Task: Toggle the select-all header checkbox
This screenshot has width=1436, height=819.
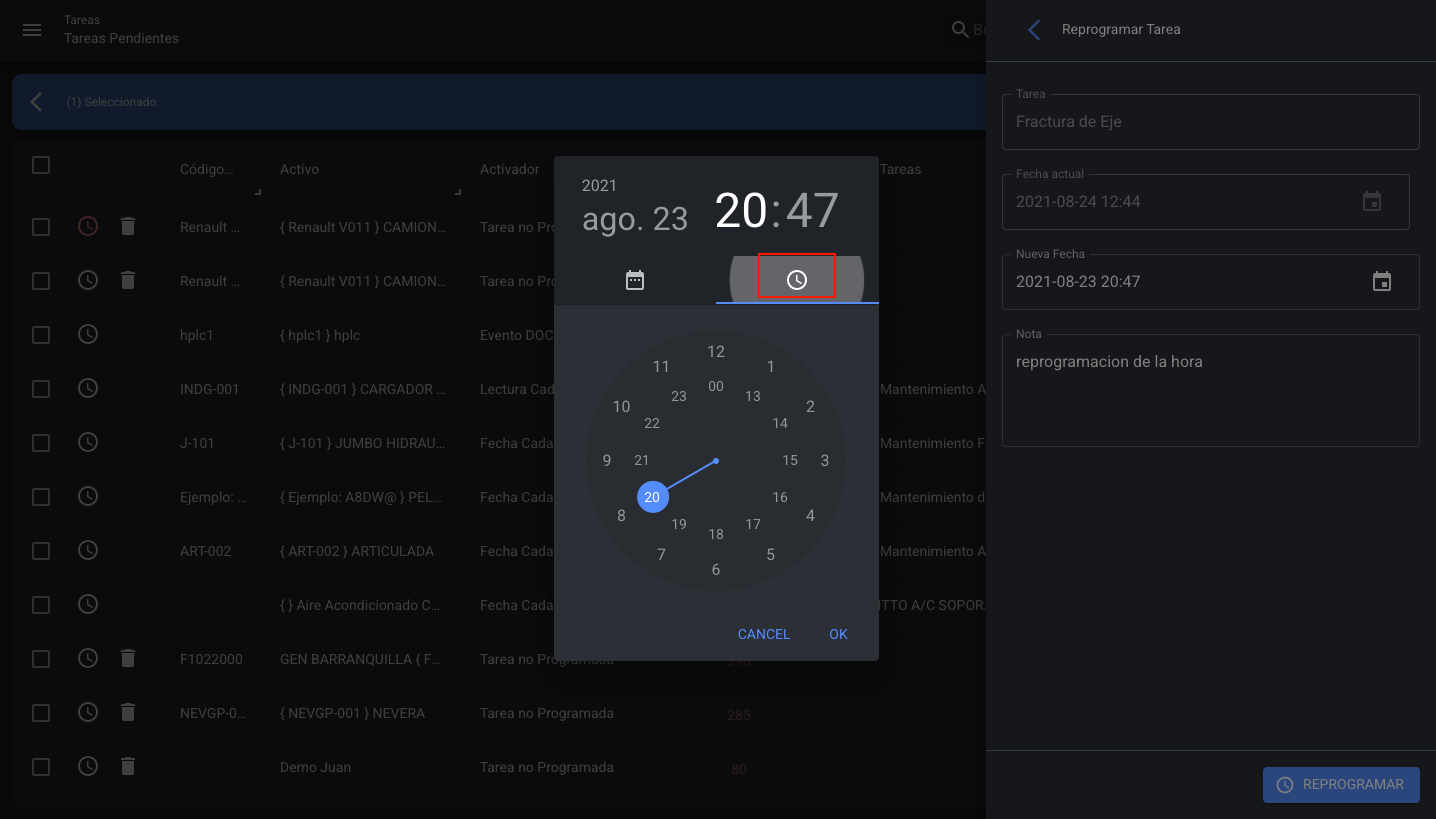Action: tap(41, 165)
